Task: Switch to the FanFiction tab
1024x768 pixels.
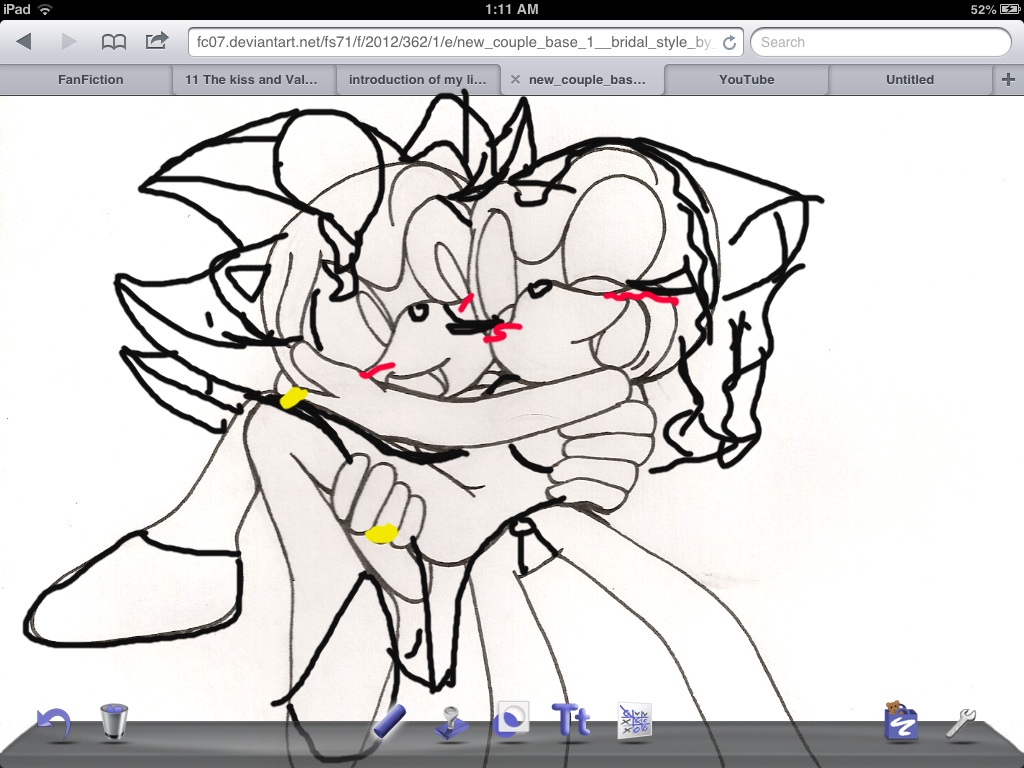Action: 90,80
